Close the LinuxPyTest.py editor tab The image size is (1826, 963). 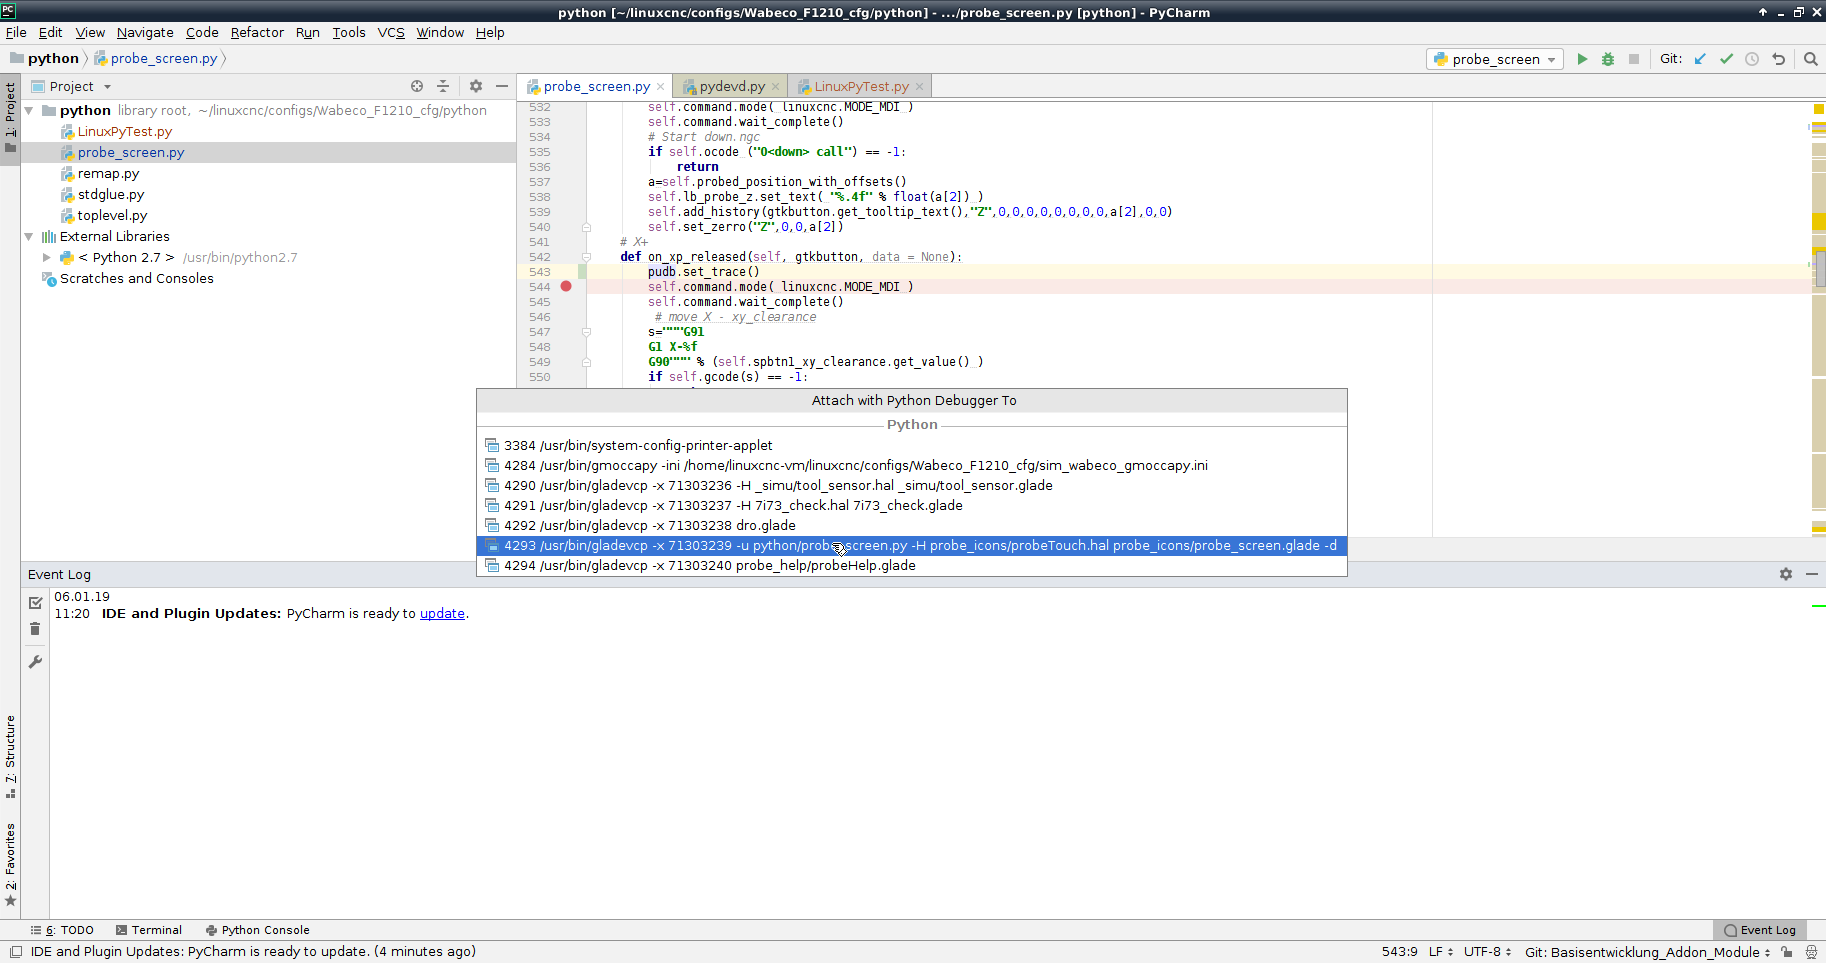click(x=919, y=87)
